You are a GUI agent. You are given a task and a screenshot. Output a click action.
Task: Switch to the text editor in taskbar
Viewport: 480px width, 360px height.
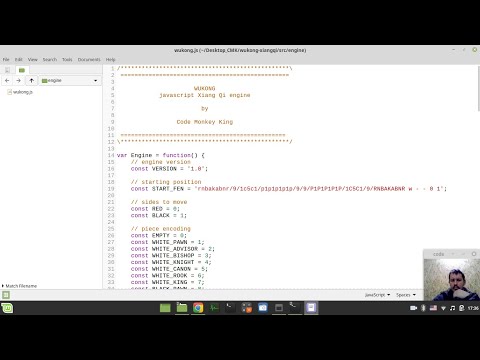point(311,308)
